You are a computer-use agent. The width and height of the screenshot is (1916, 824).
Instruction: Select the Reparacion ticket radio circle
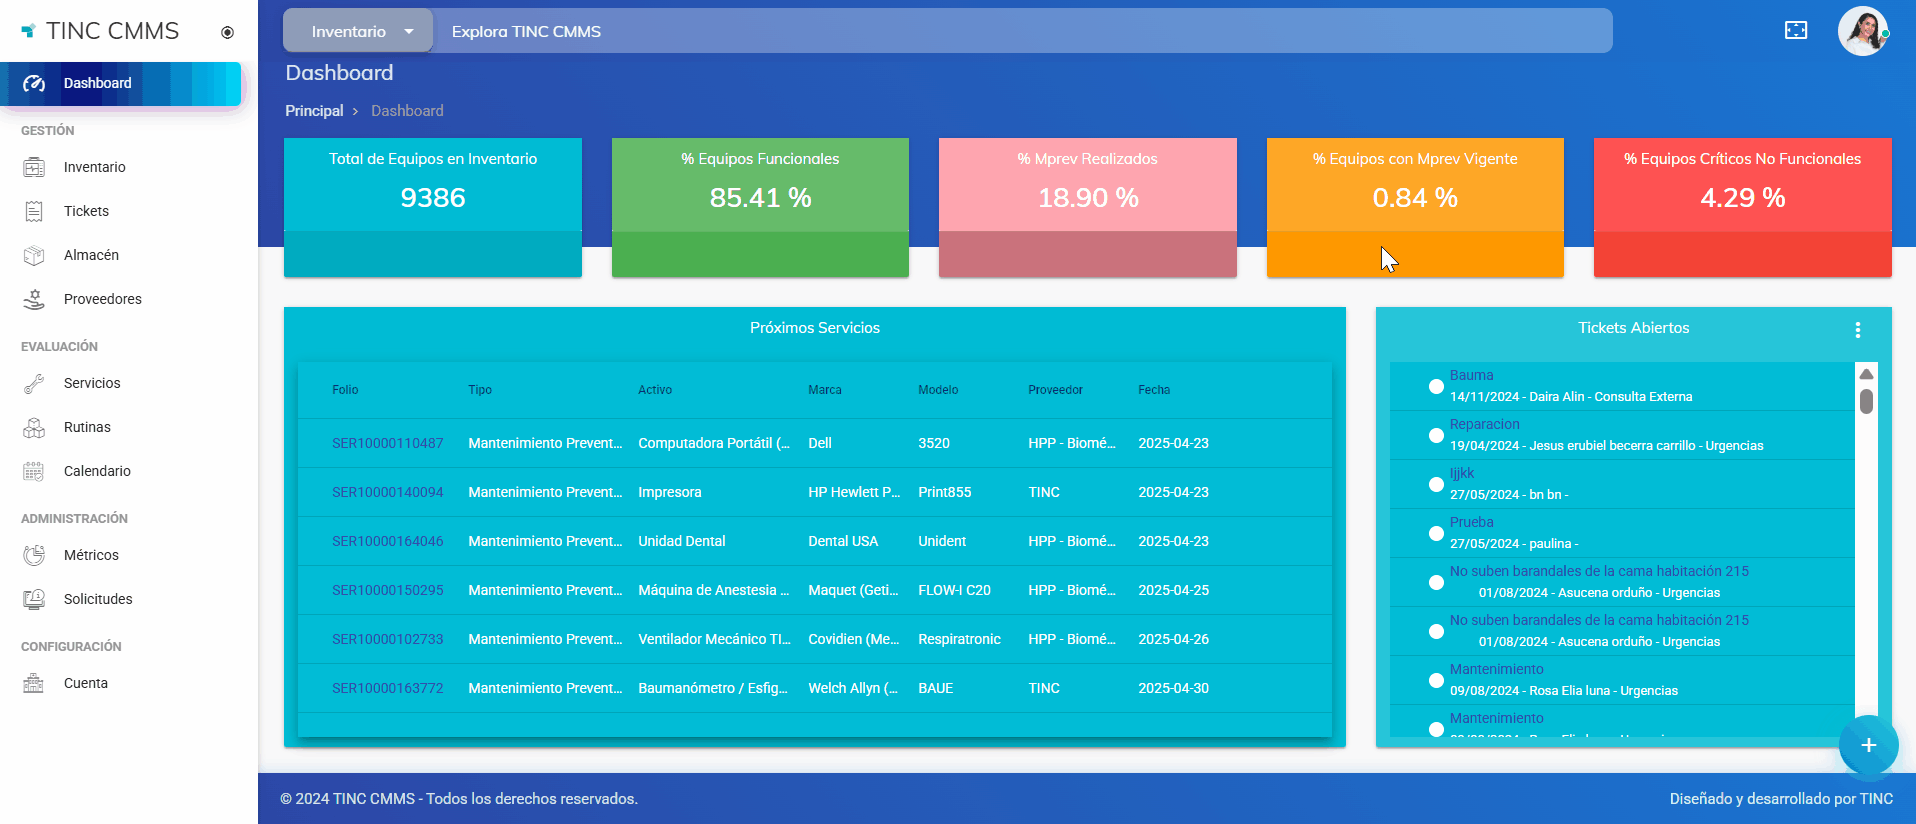pyautogui.click(x=1436, y=435)
